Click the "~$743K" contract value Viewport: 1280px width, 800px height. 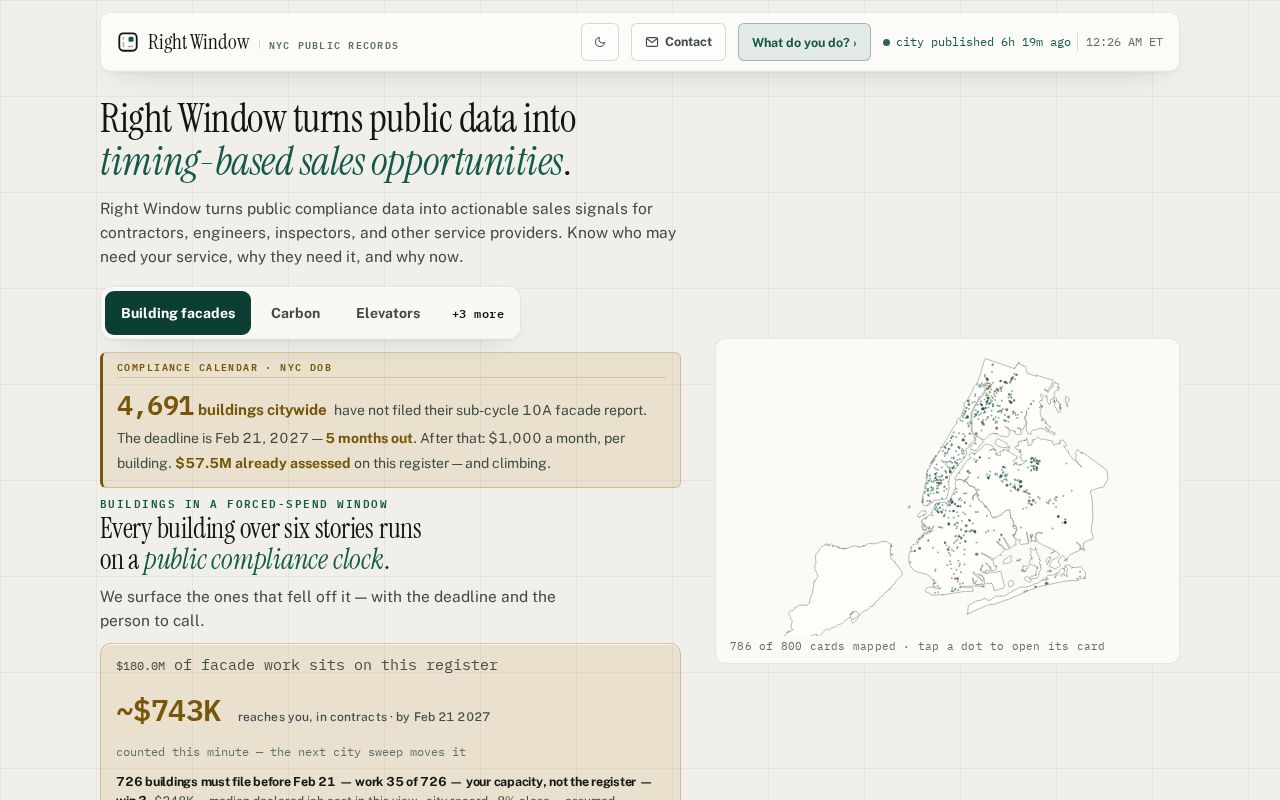point(168,711)
